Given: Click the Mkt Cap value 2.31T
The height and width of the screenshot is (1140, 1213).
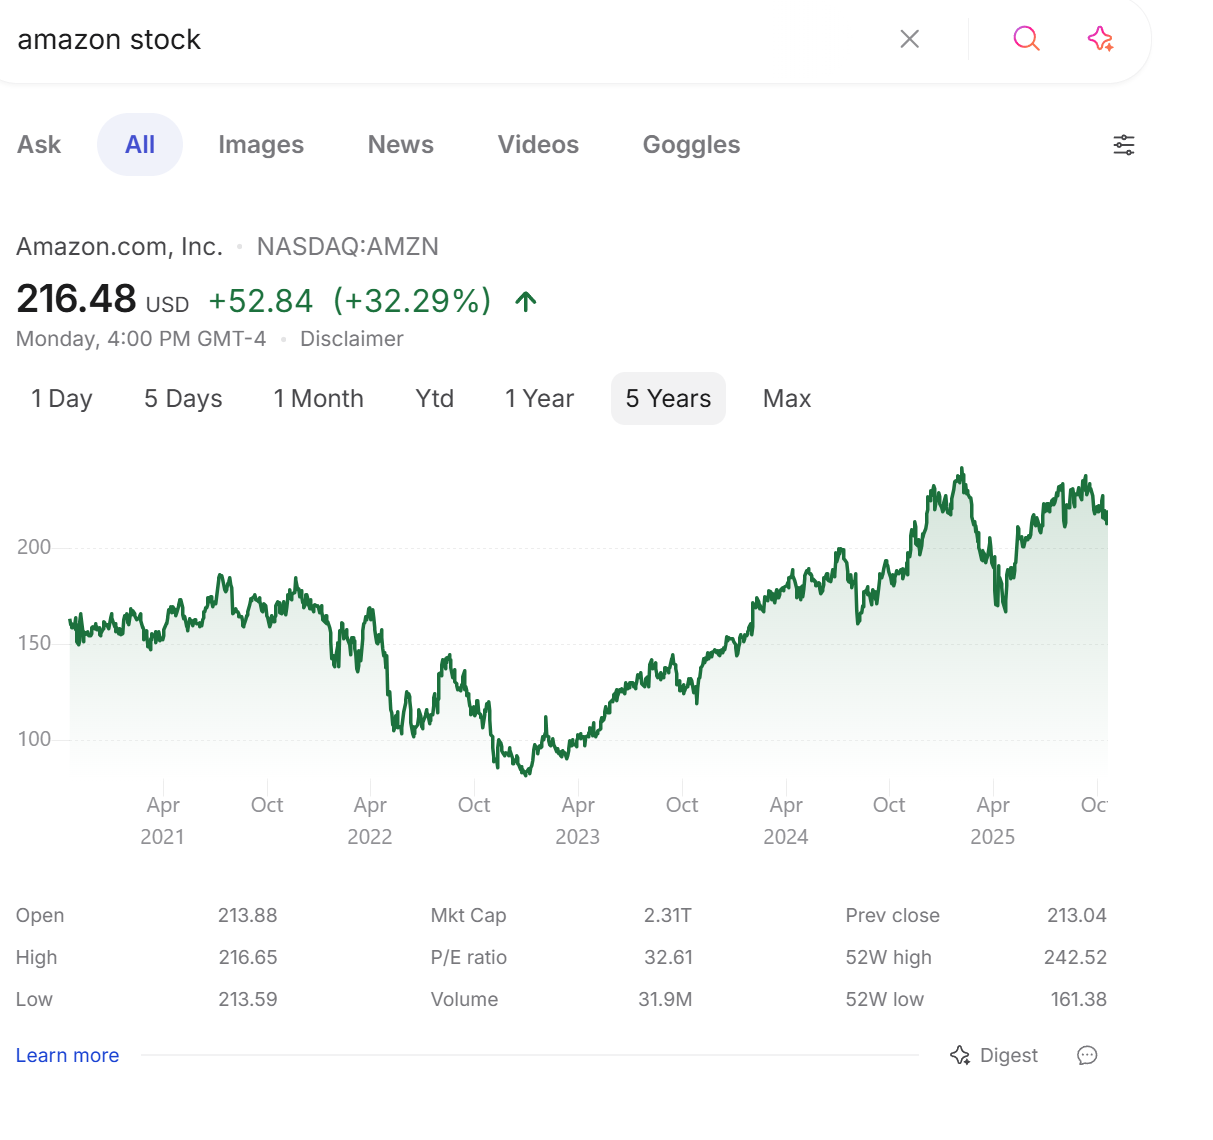Looking at the screenshot, I should click(668, 915).
